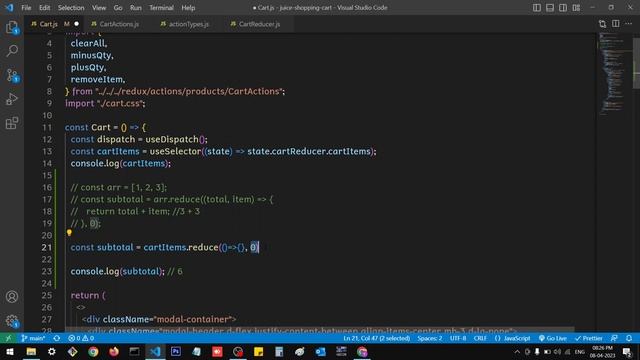Open the Edit menu

[x=44, y=8]
